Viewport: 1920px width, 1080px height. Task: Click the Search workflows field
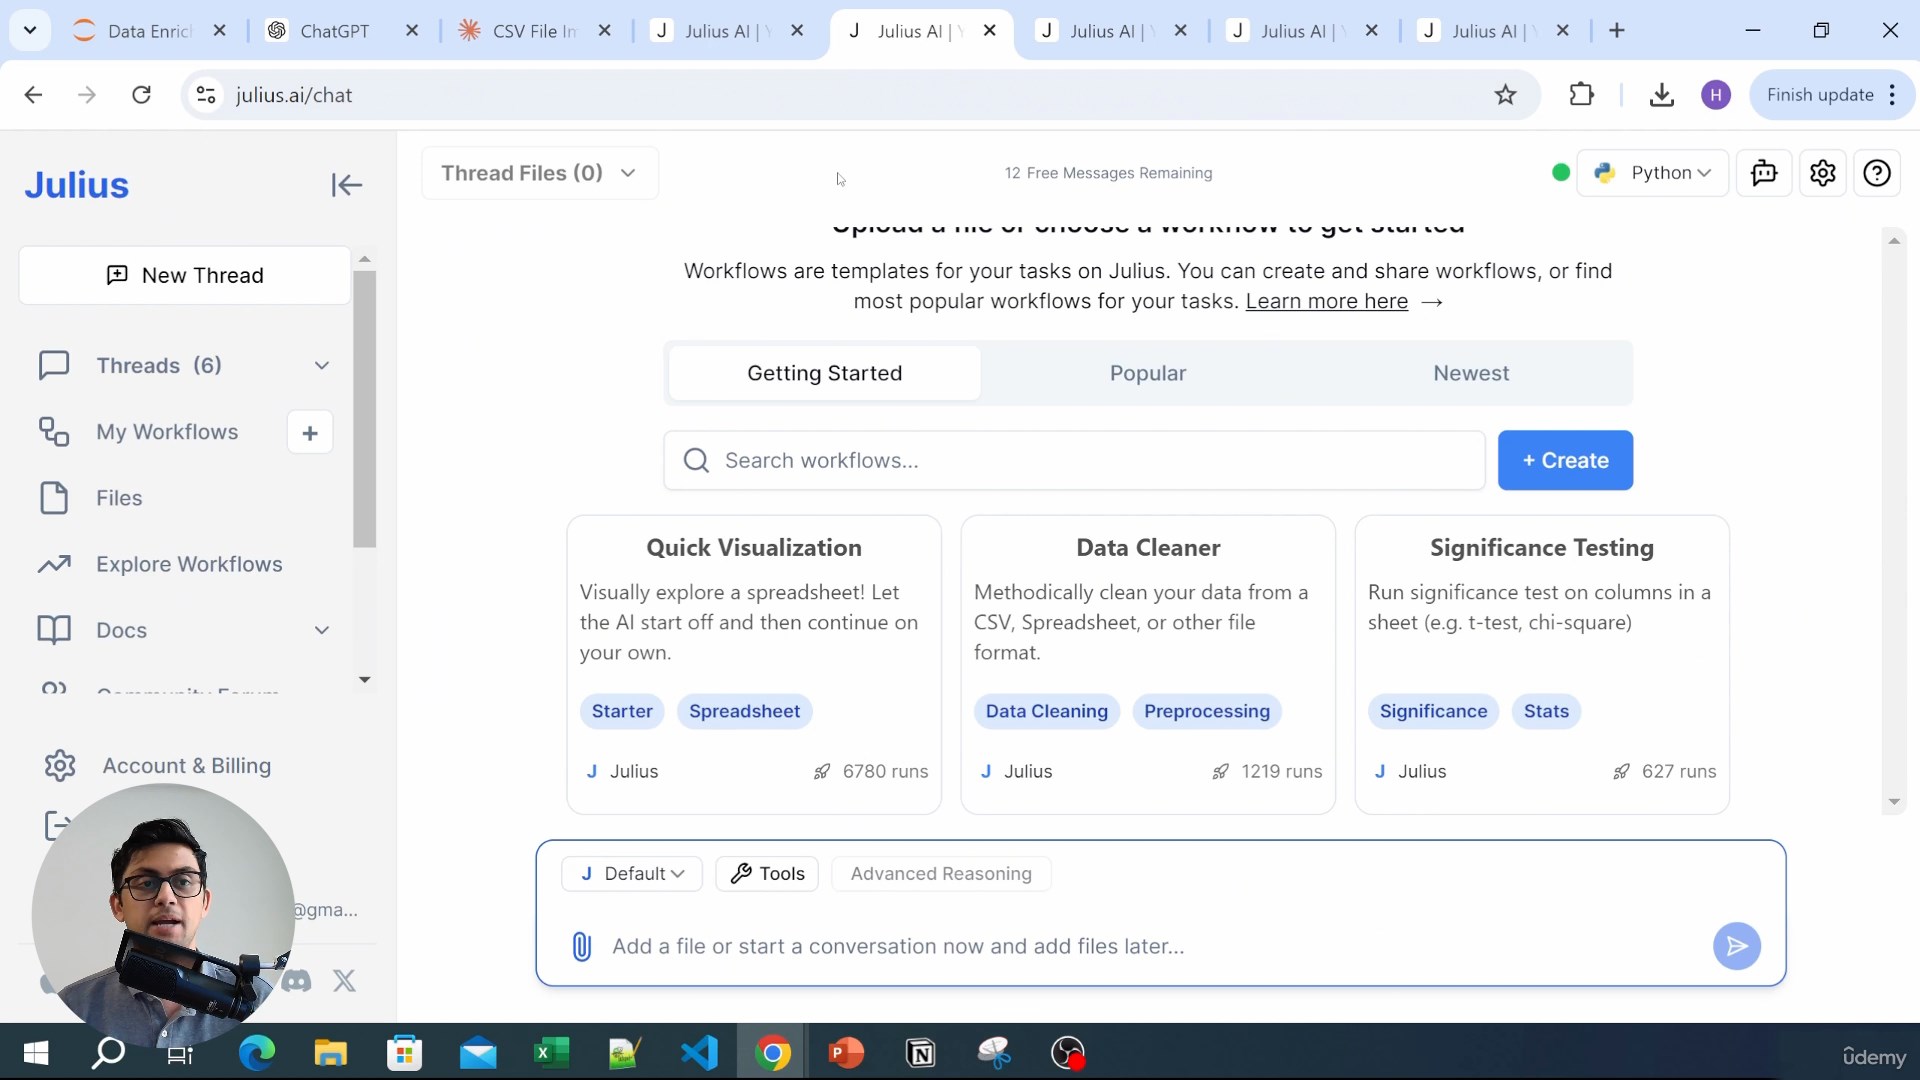point(1074,461)
